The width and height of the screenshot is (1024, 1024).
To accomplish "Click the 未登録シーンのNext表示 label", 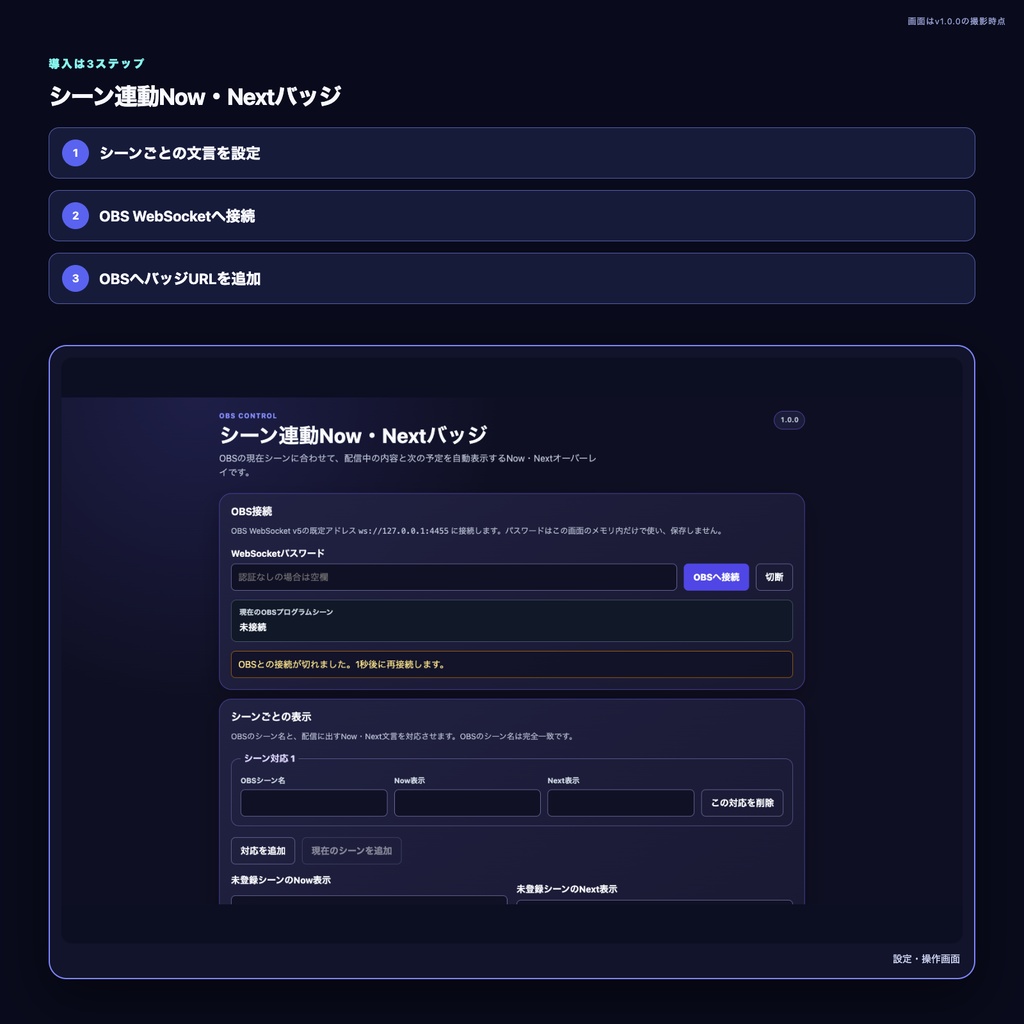I will (567, 889).
